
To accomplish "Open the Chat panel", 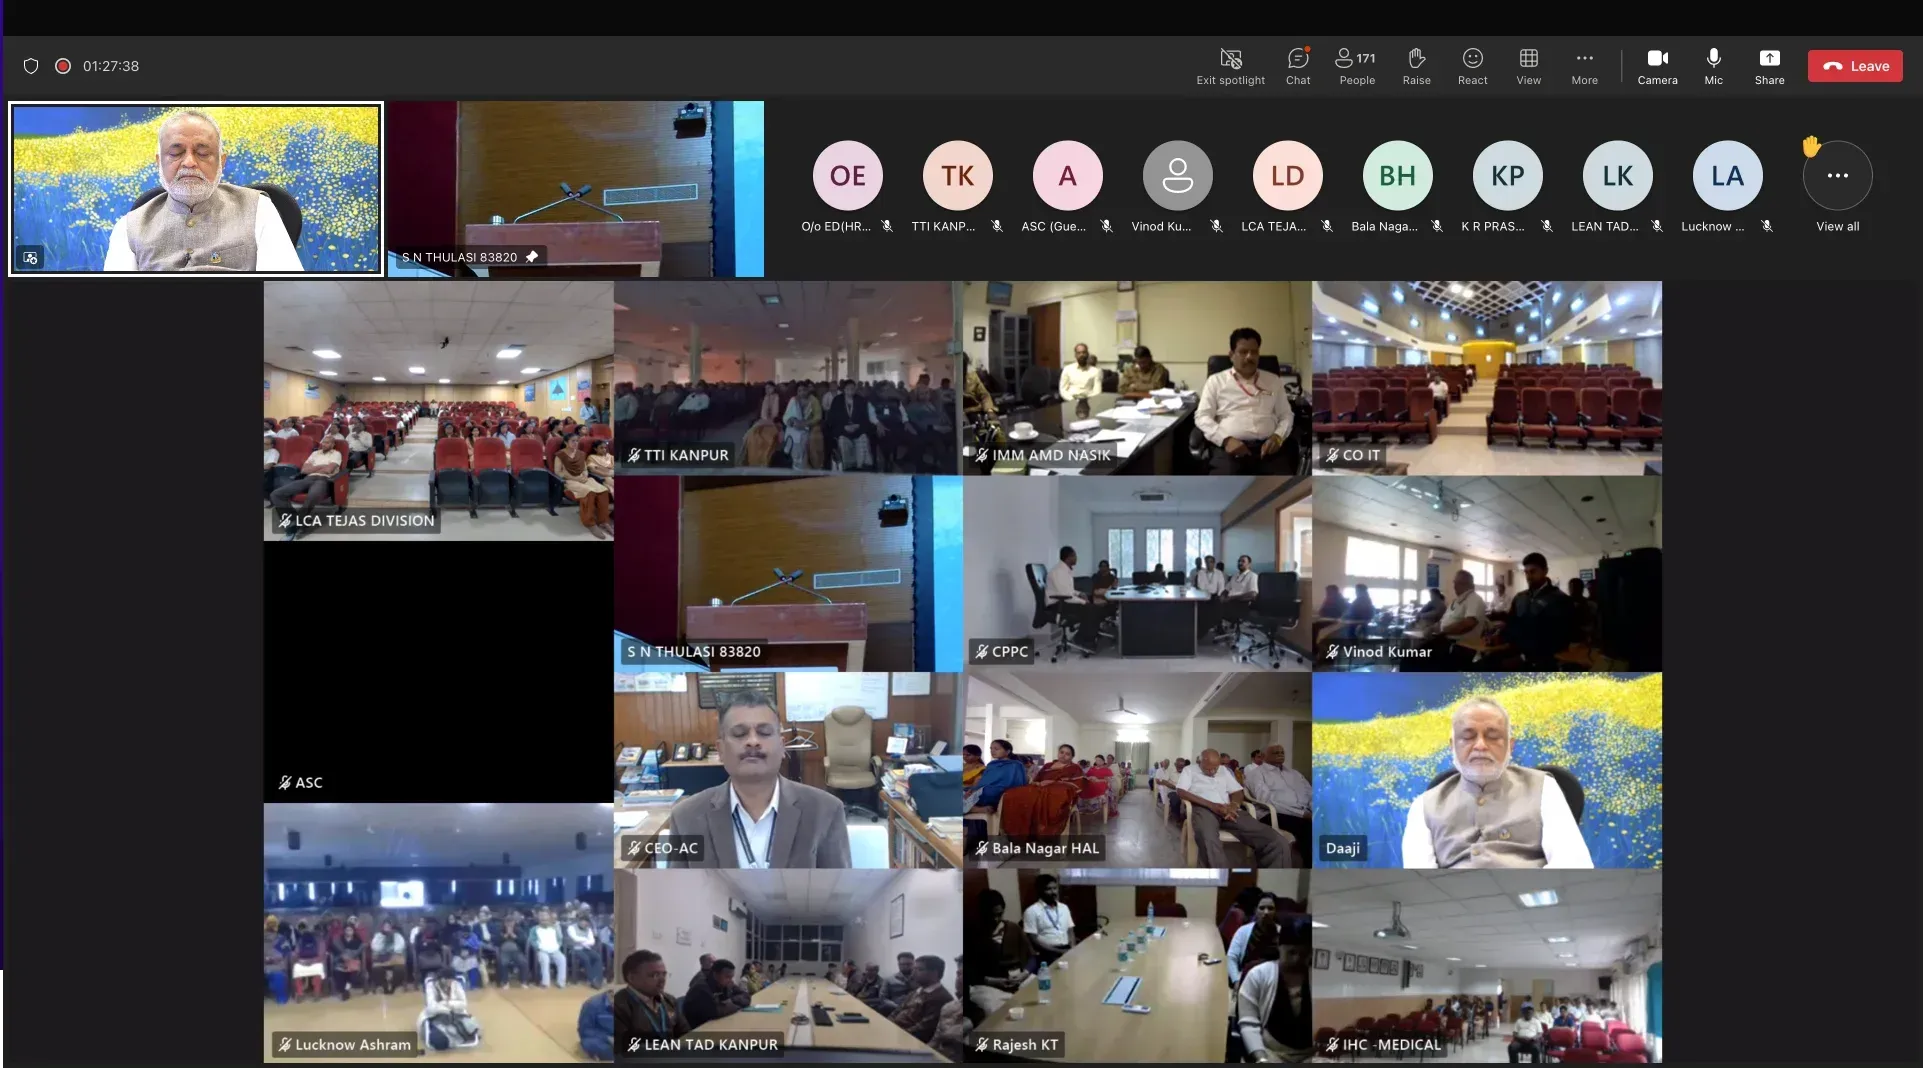I will [x=1298, y=67].
